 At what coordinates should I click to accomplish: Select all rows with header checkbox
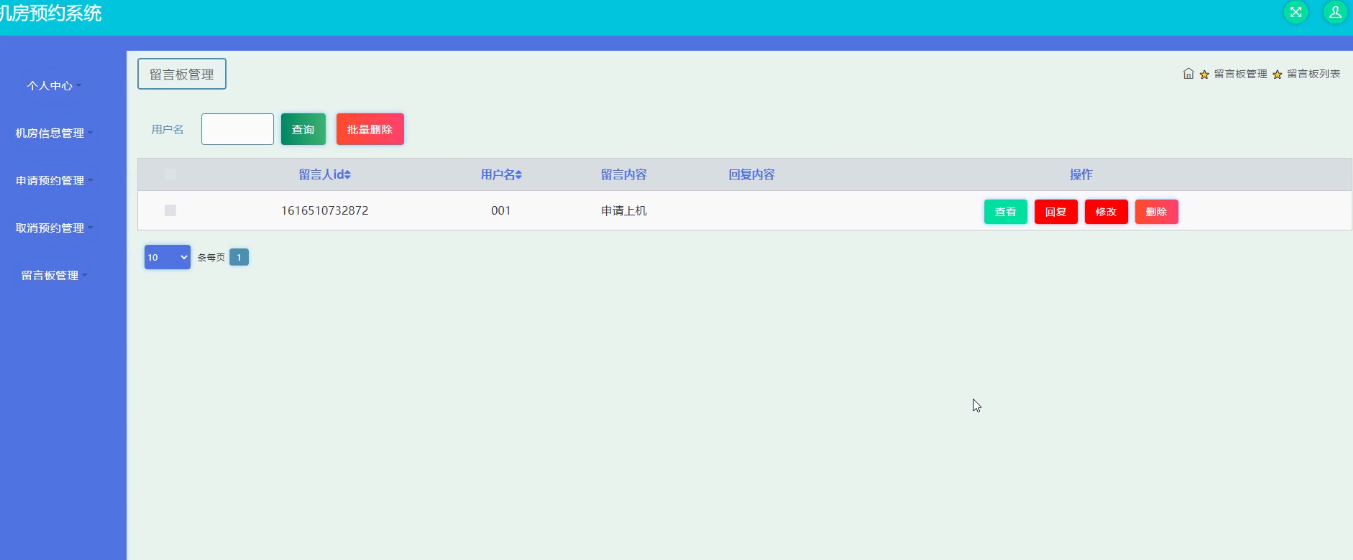(170, 175)
